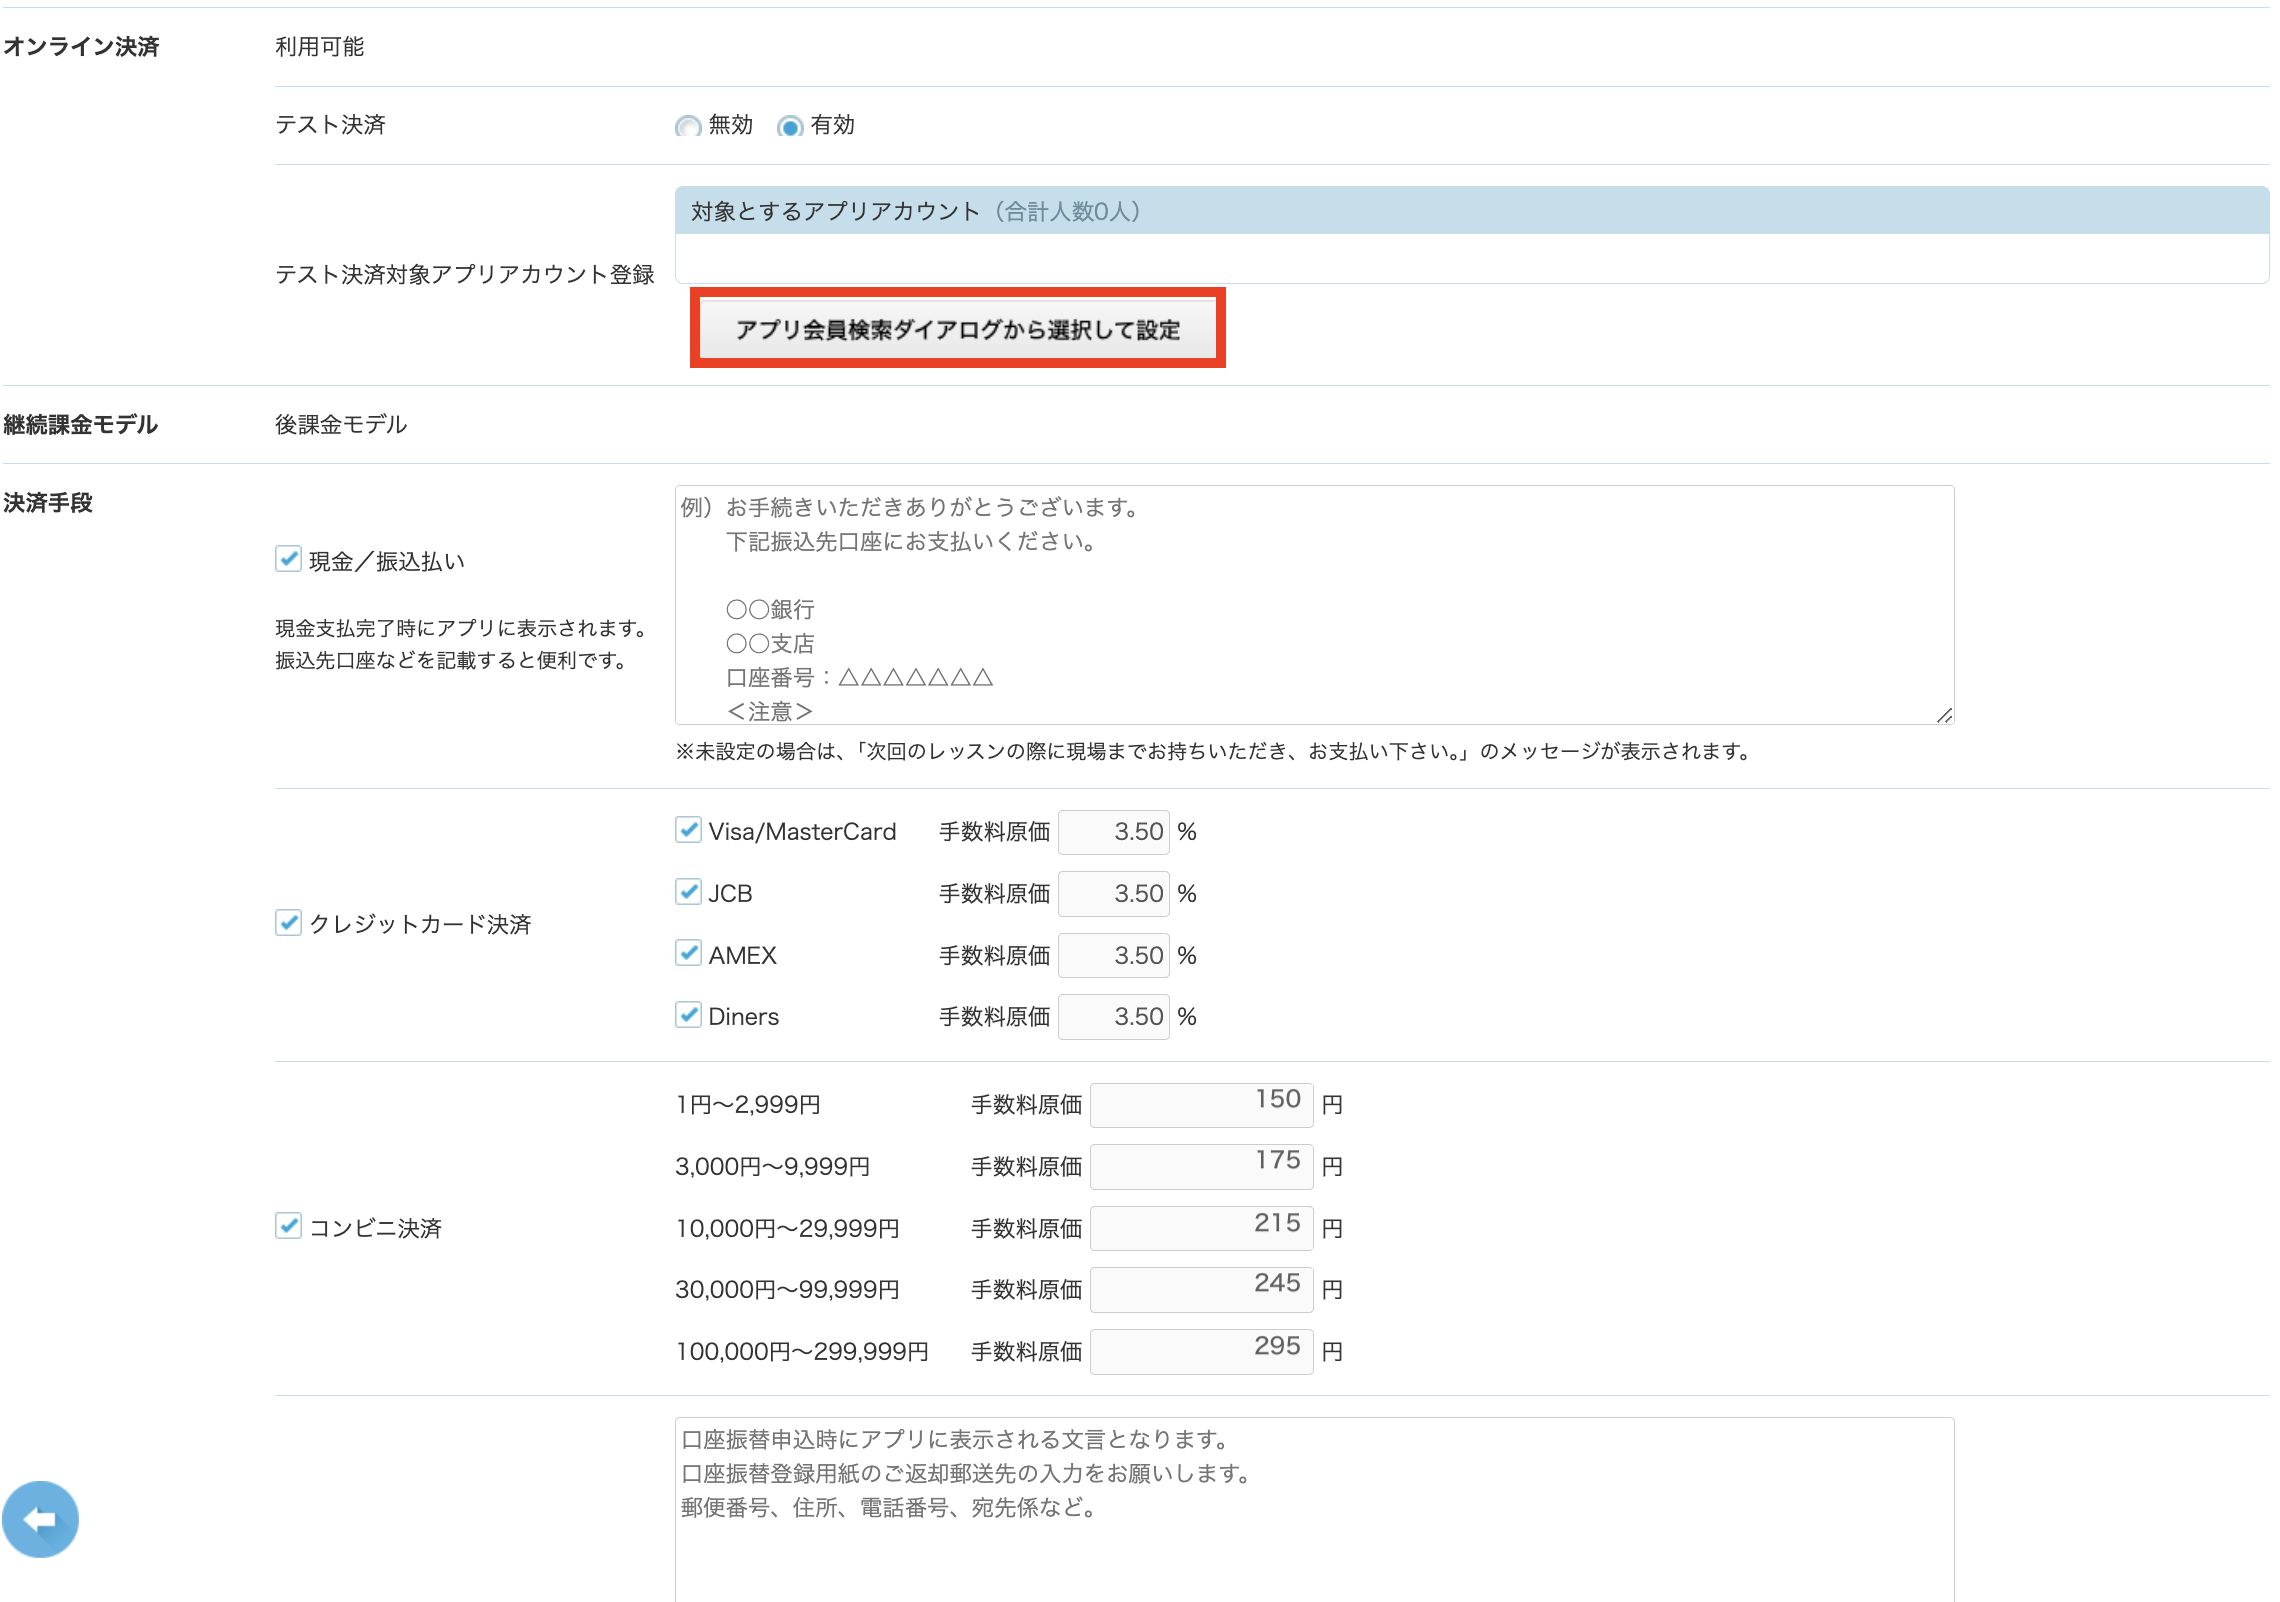Click AMEX 手数料原価 field
Screen dimensions: 2280x1602
pyautogui.click(x=1114, y=956)
